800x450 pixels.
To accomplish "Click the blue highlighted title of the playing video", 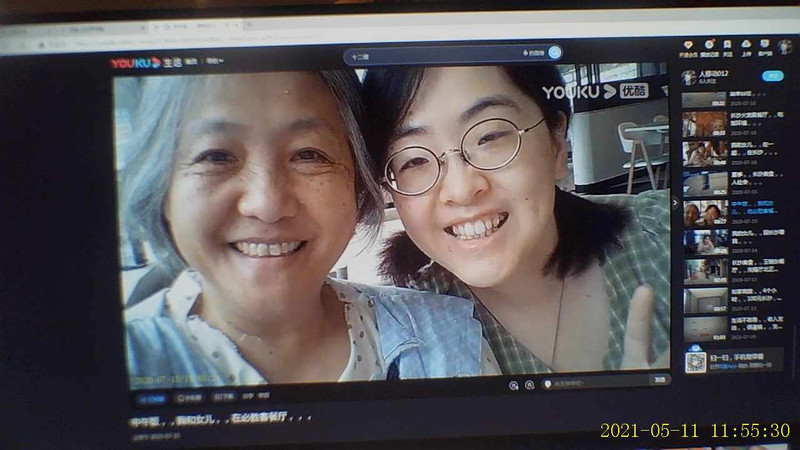I will coord(754,207).
